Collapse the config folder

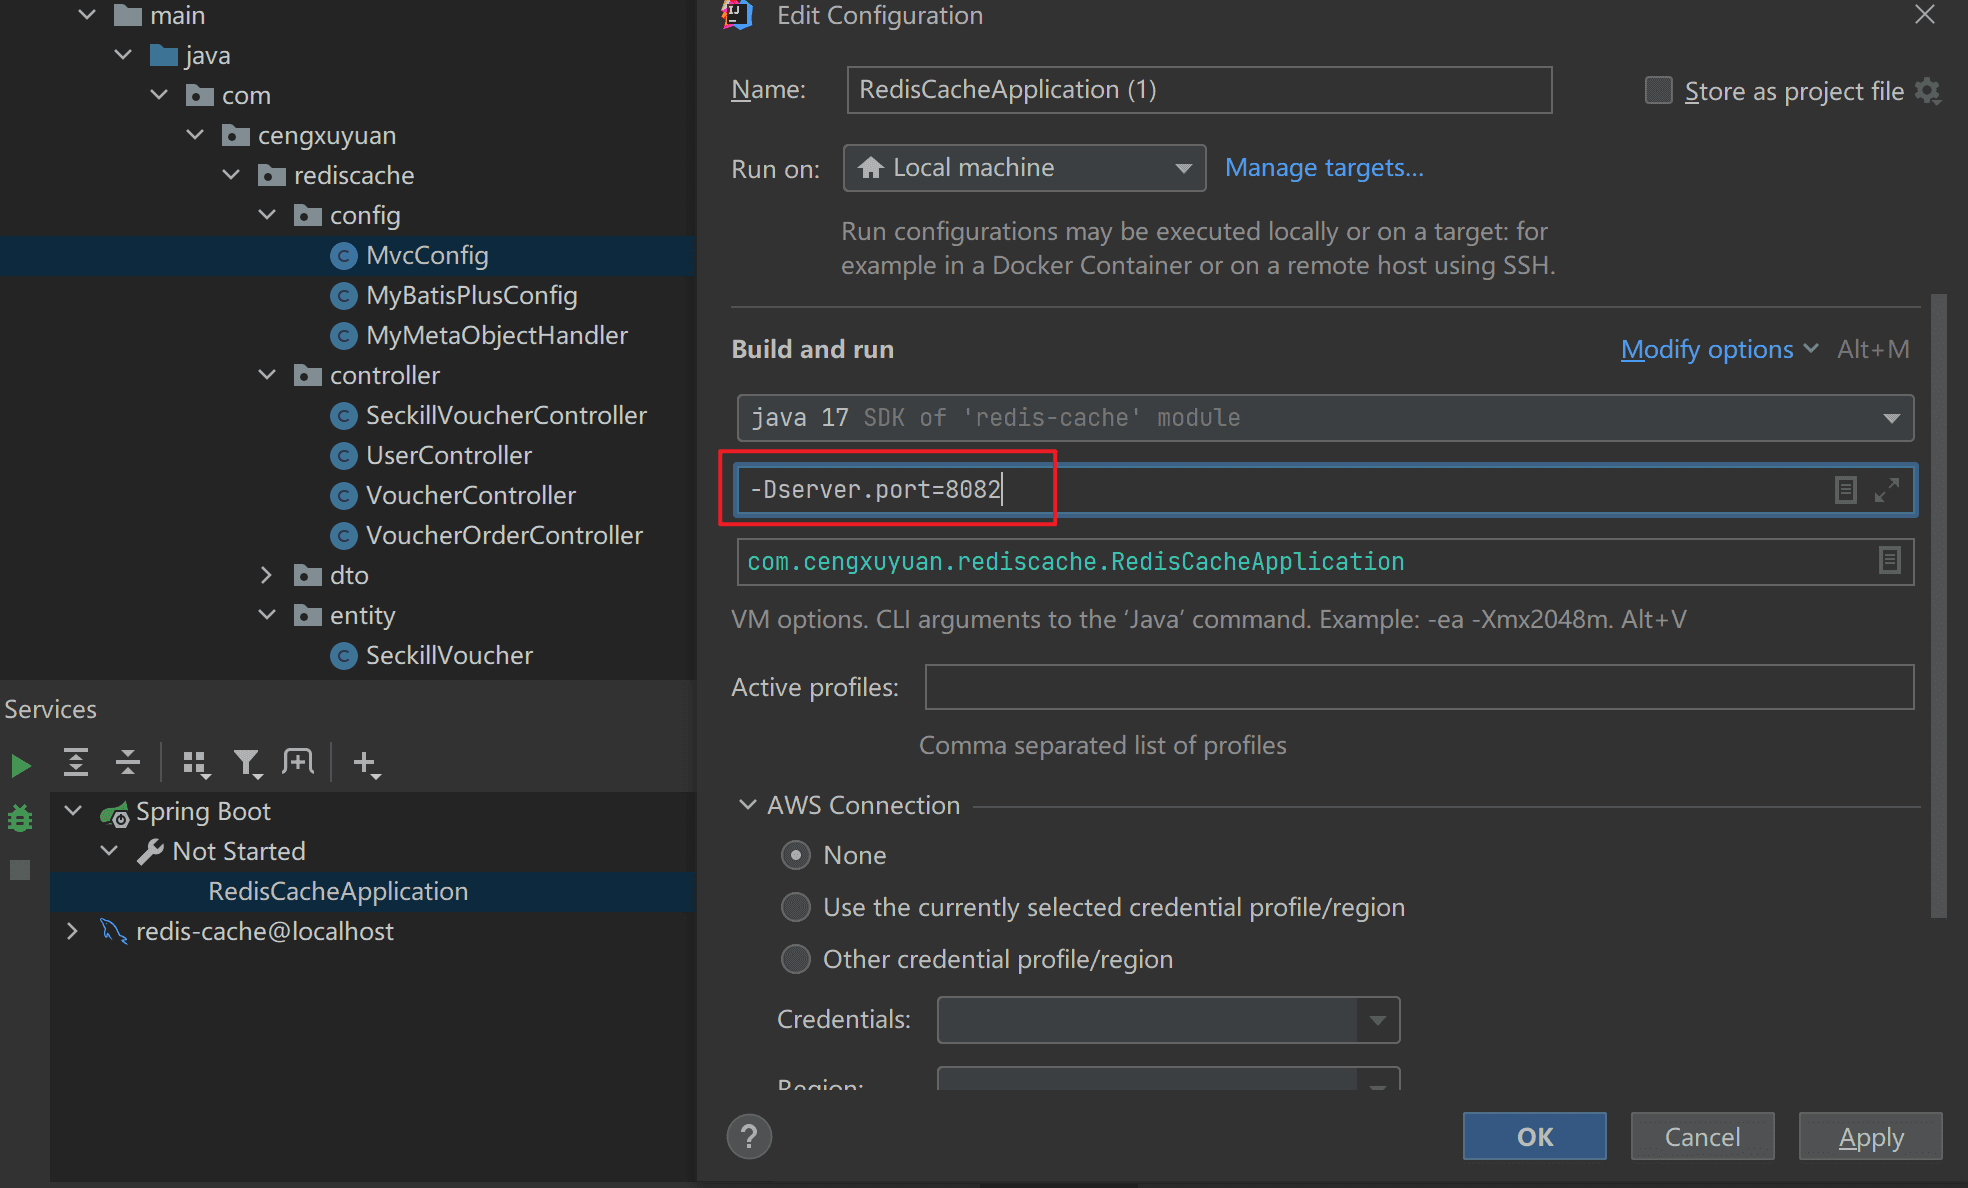pyautogui.click(x=267, y=215)
